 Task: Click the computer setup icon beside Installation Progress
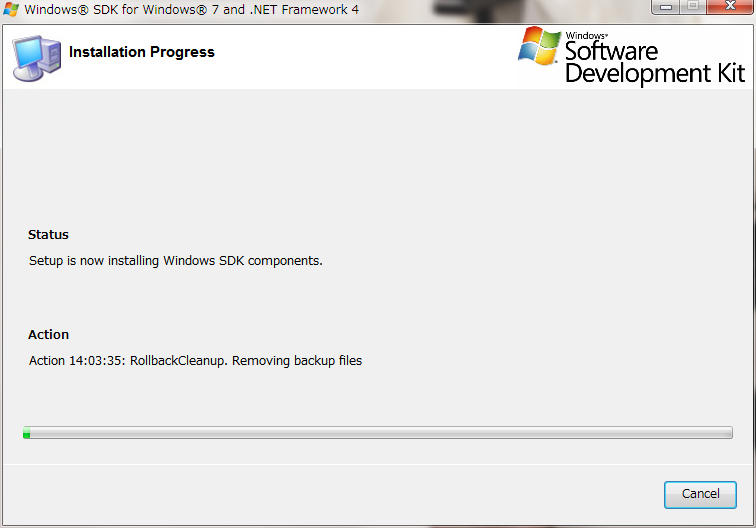37,58
